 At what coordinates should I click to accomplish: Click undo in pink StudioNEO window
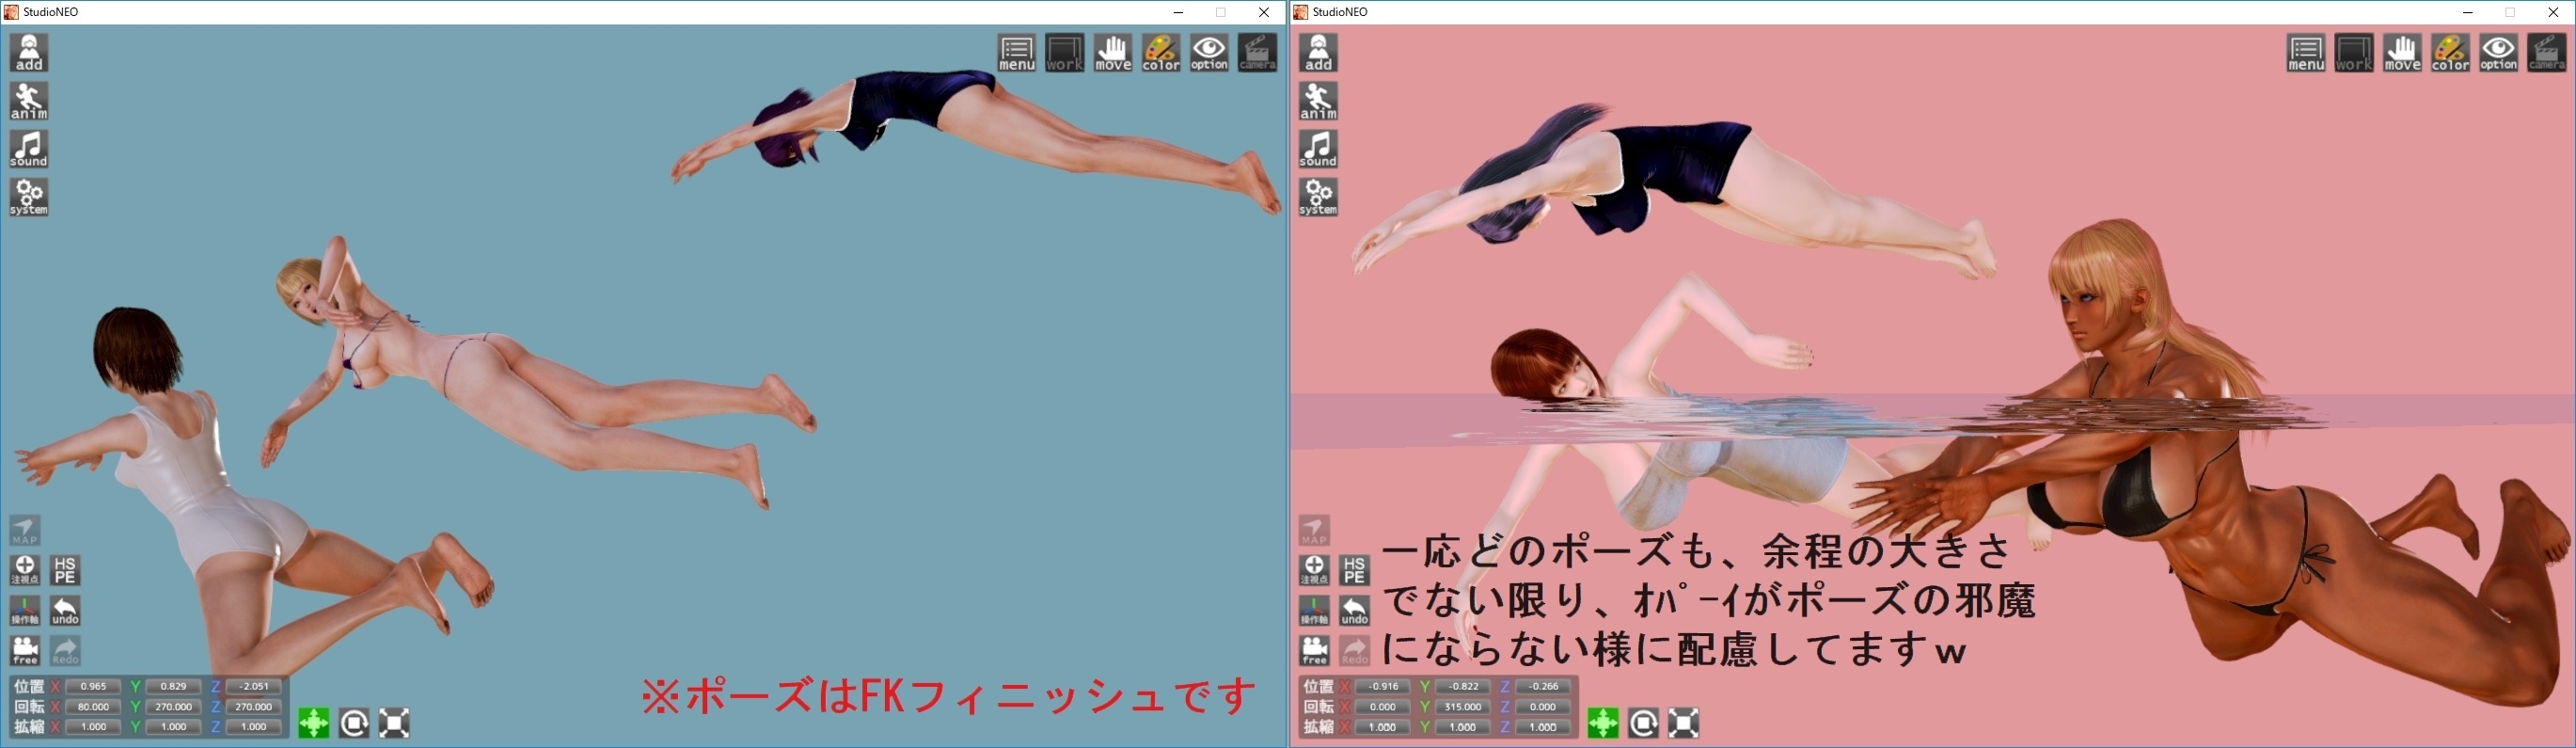pos(1354,610)
